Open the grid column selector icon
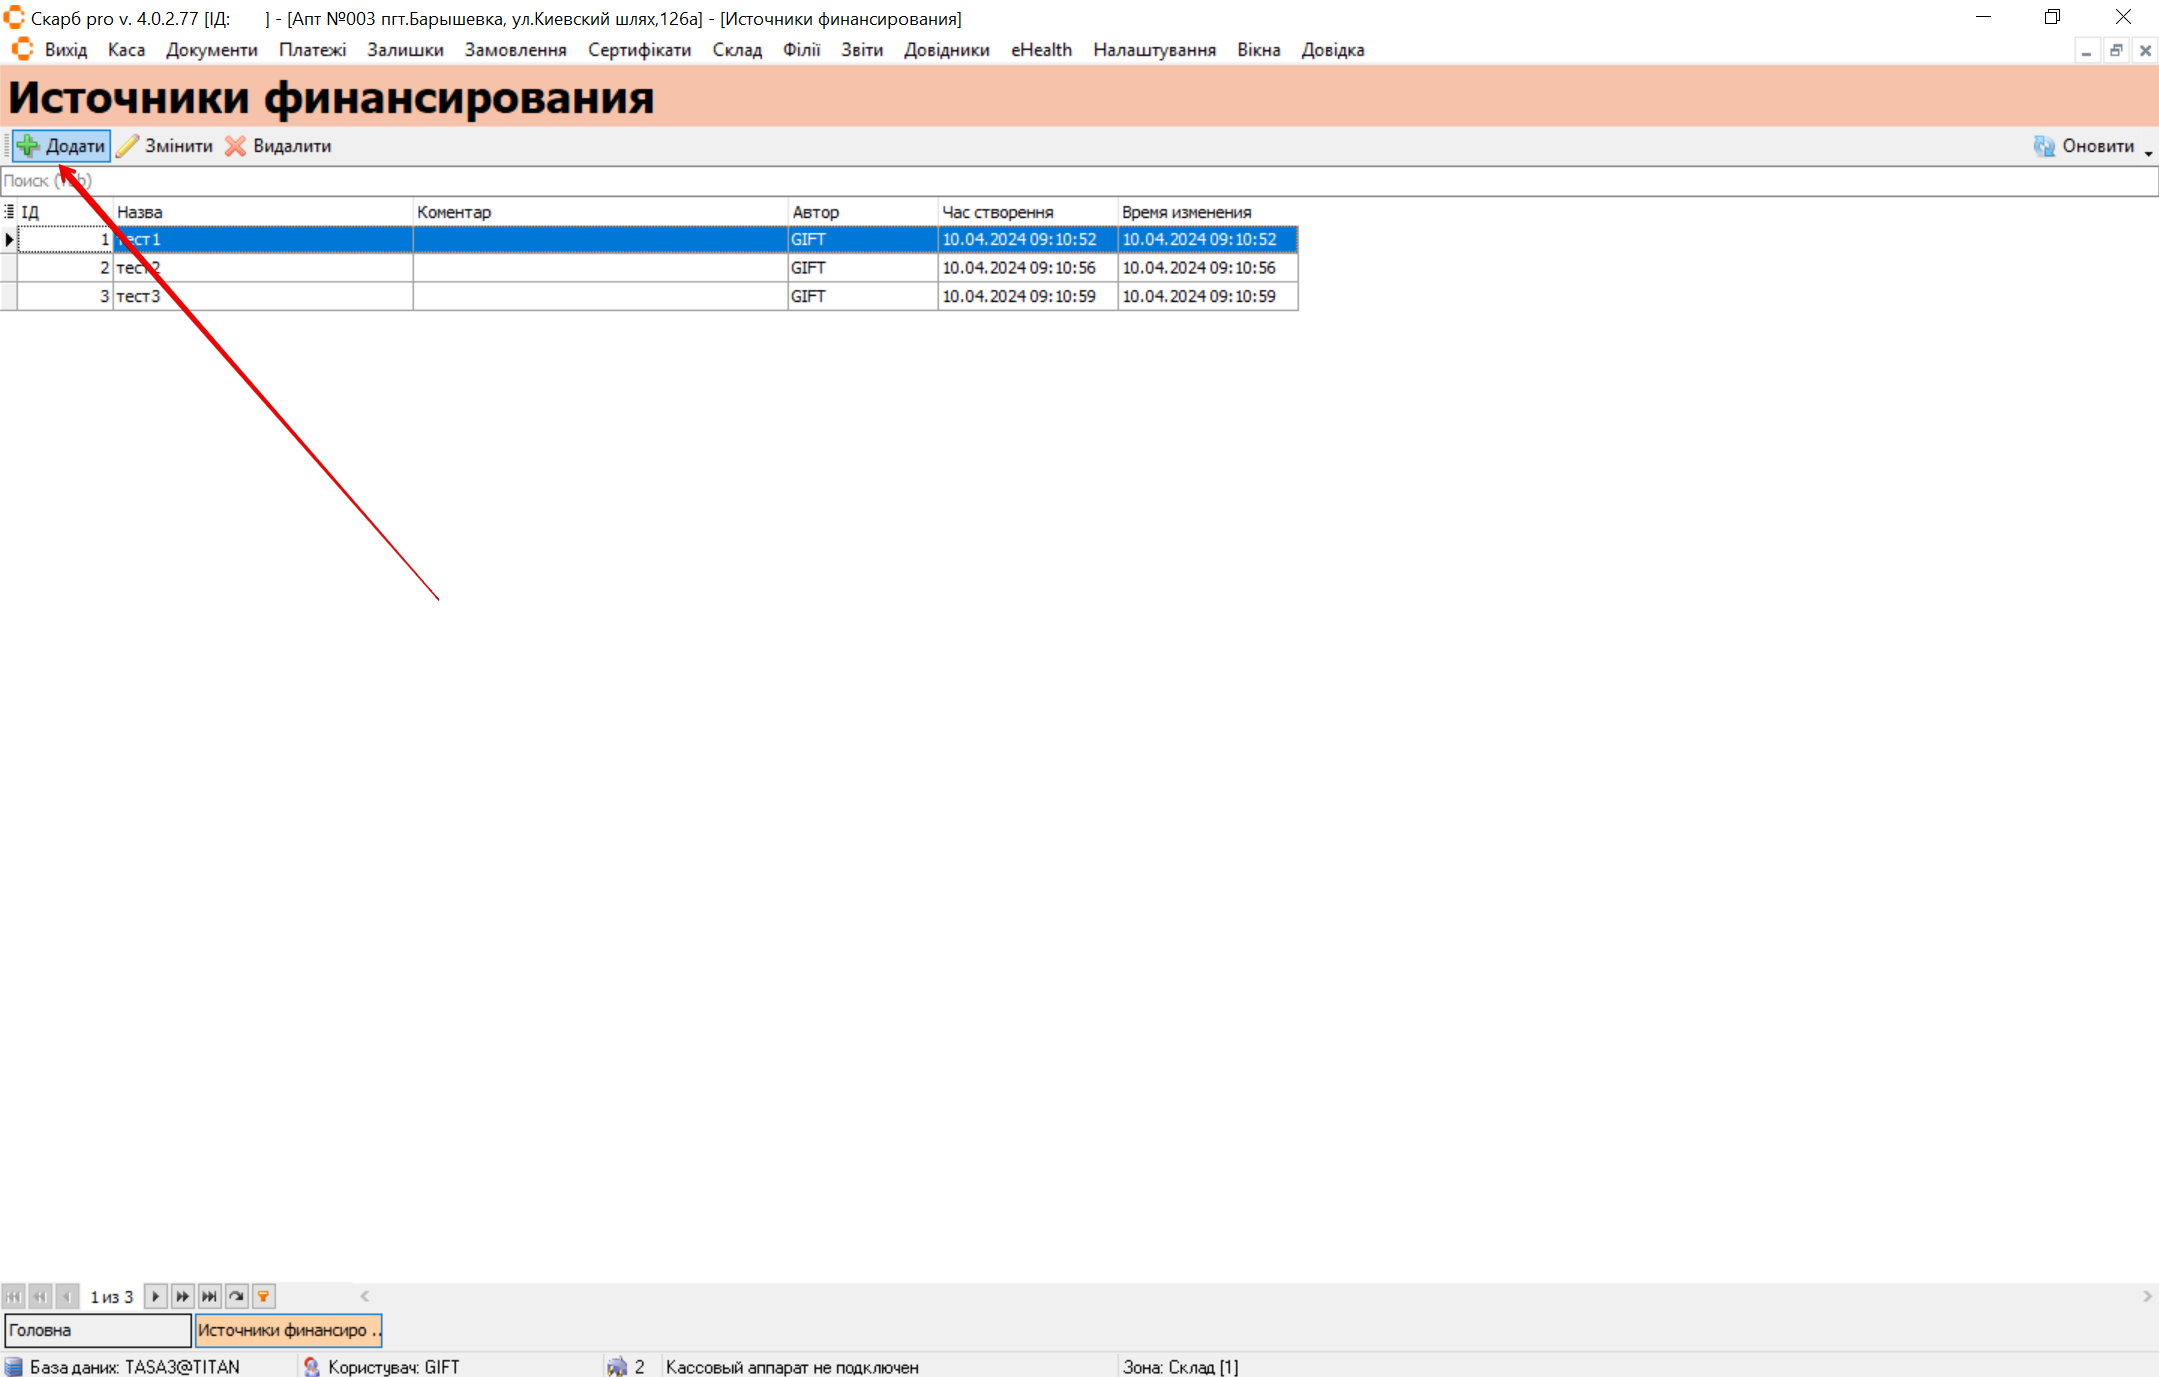Screen dimensions: 2159x1377 [x=9, y=212]
